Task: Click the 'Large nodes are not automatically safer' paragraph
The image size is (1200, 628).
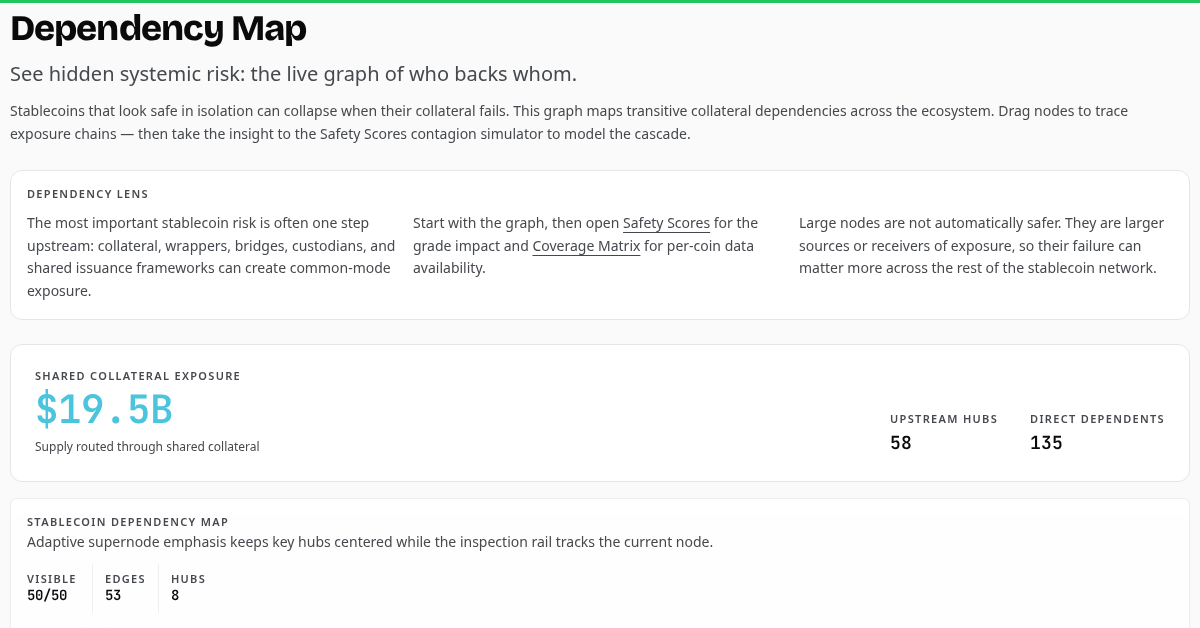Action: coord(982,246)
